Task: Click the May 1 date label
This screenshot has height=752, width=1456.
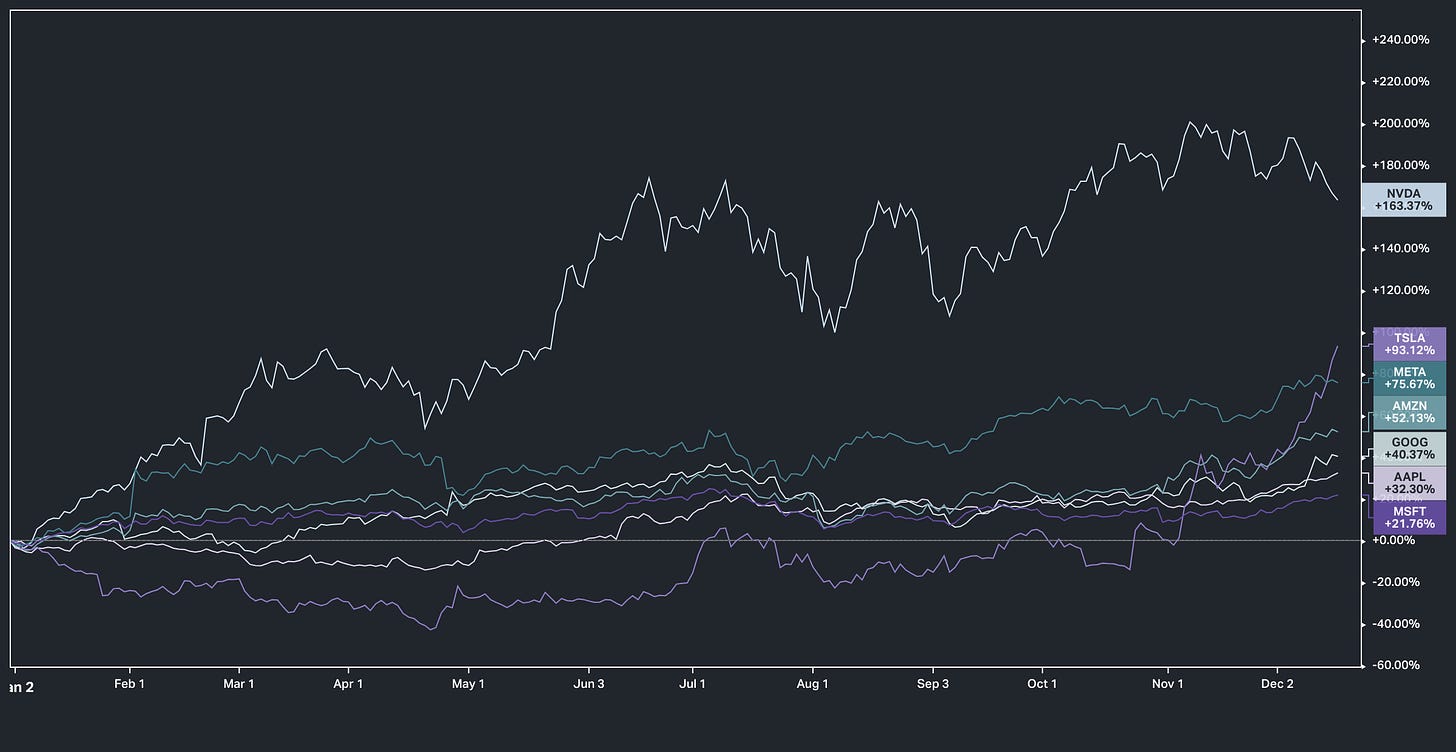Action: (468, 684)
